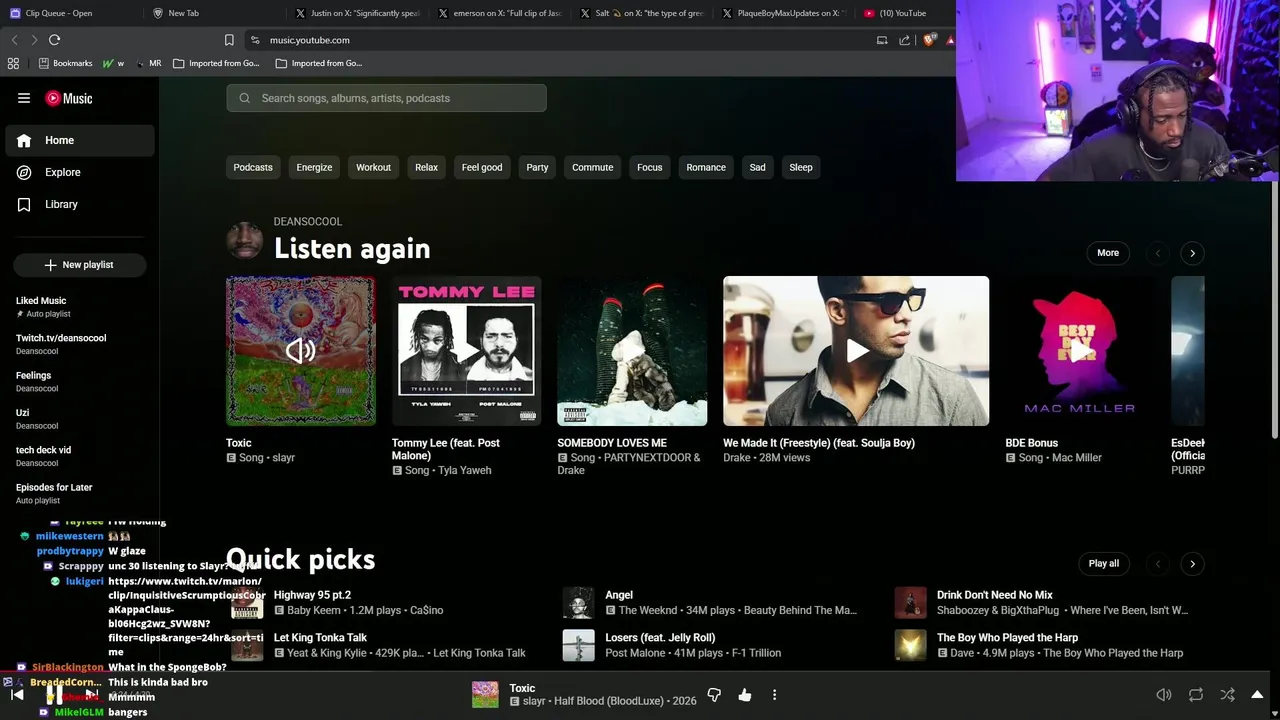Click the share icon in address bar
The image size is (1280, 720).
coord(904,40)
